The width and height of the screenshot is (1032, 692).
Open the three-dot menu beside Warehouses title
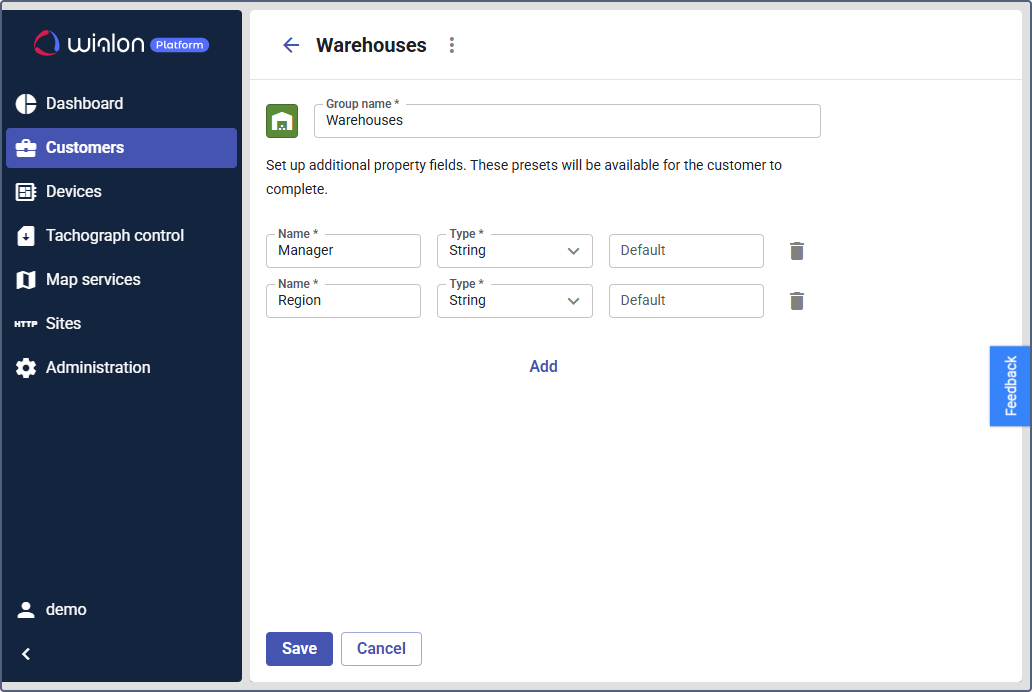pyautogui.click(x=452, y=45)
